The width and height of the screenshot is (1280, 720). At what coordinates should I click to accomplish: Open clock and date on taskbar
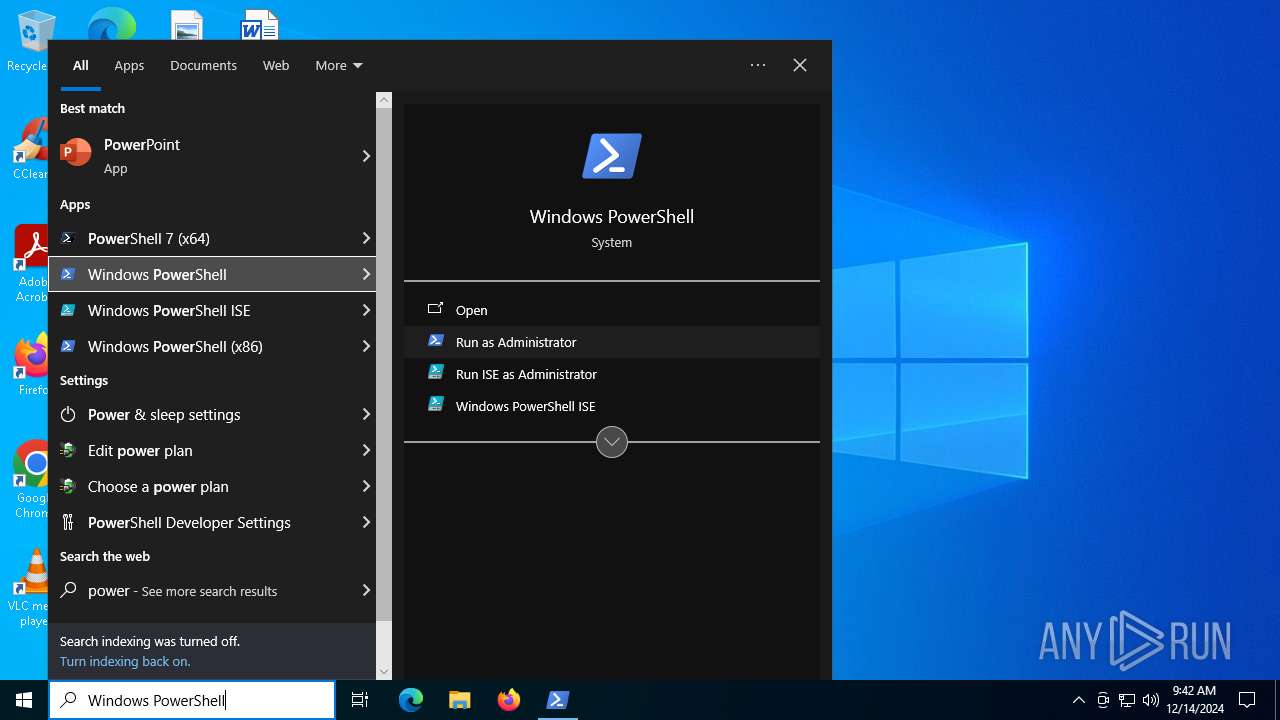coord(1194,700)
